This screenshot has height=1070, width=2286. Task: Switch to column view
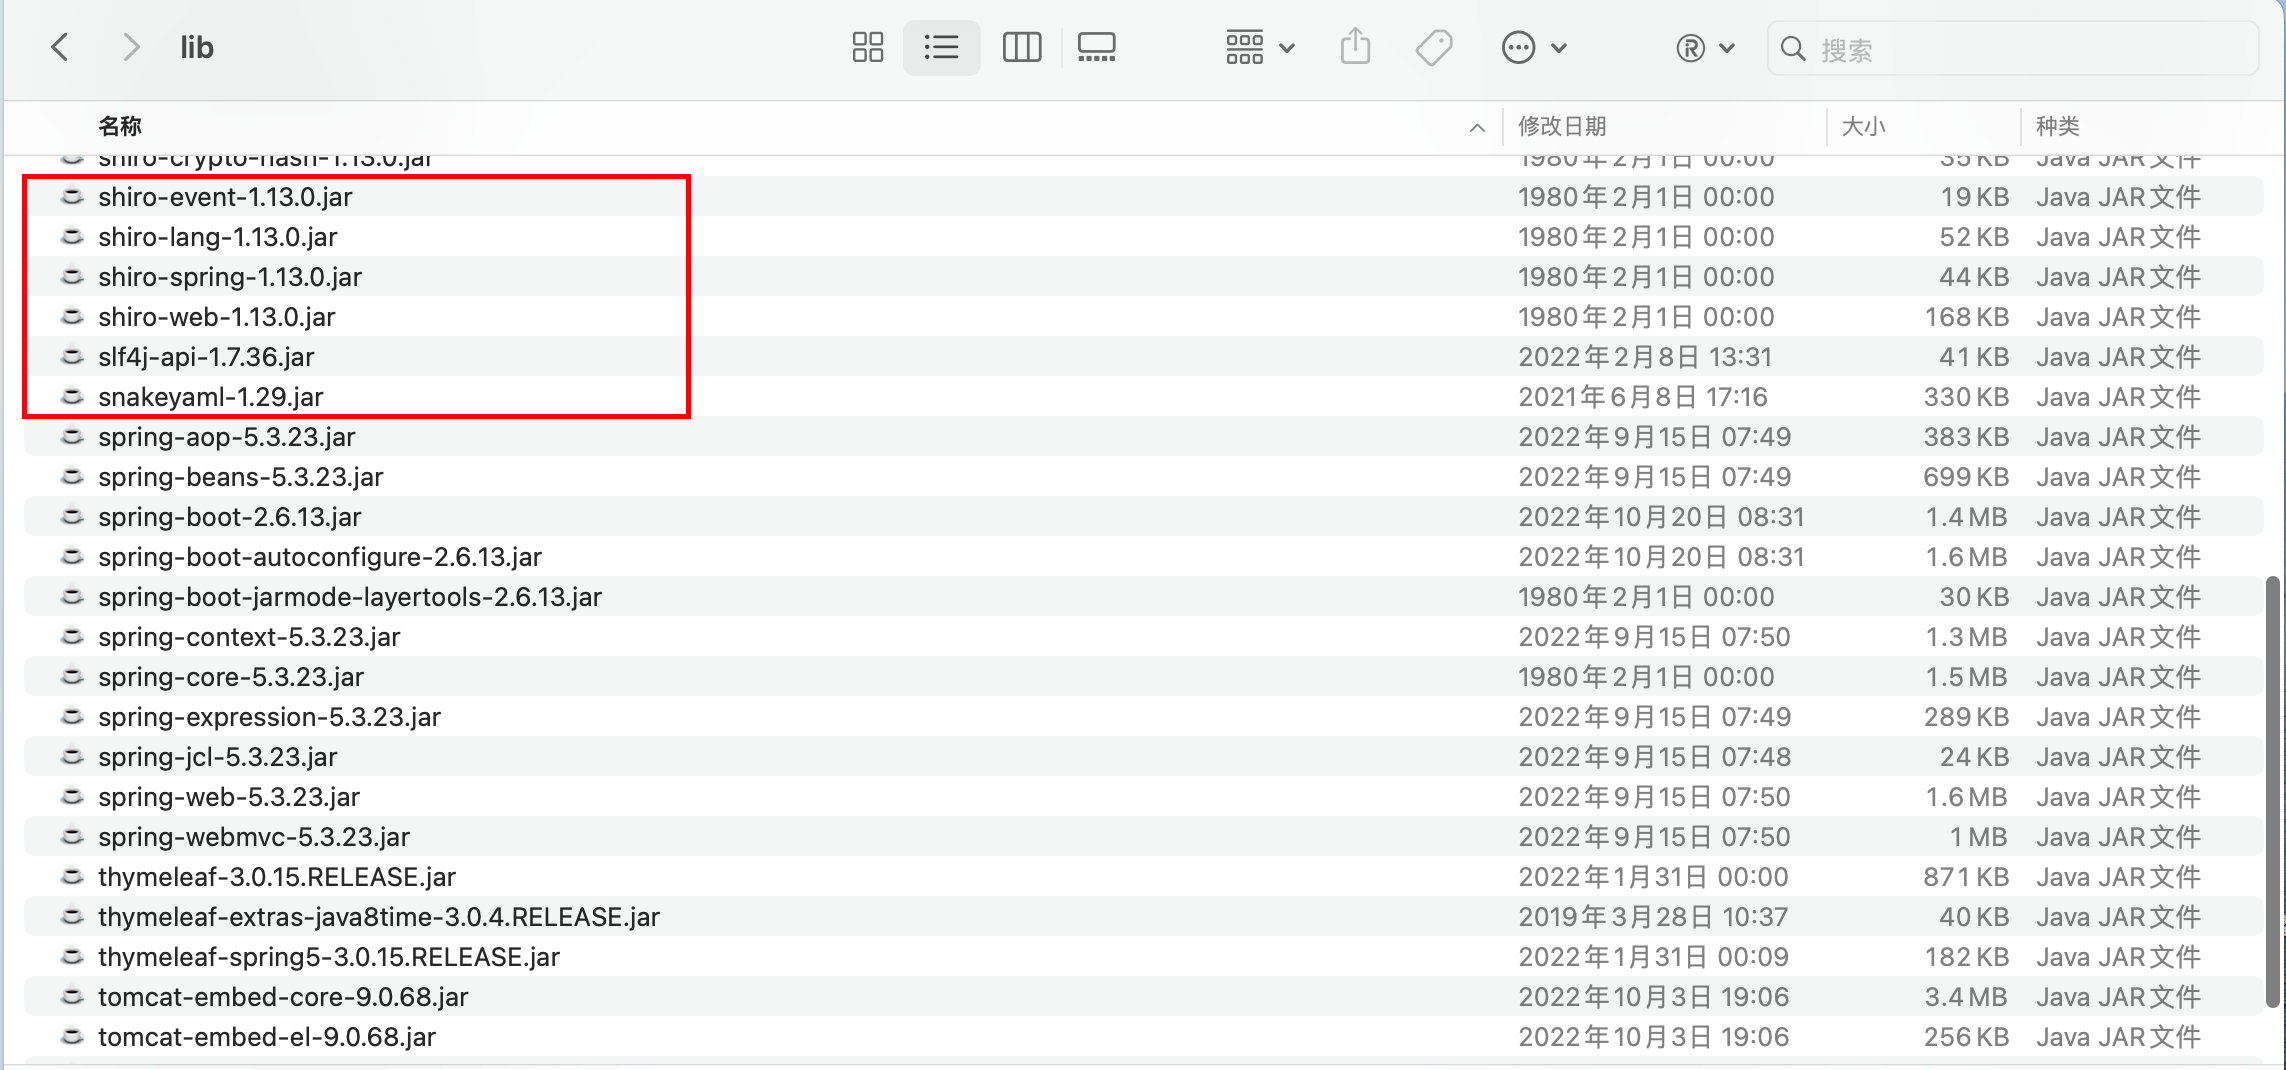point(1021,47)
